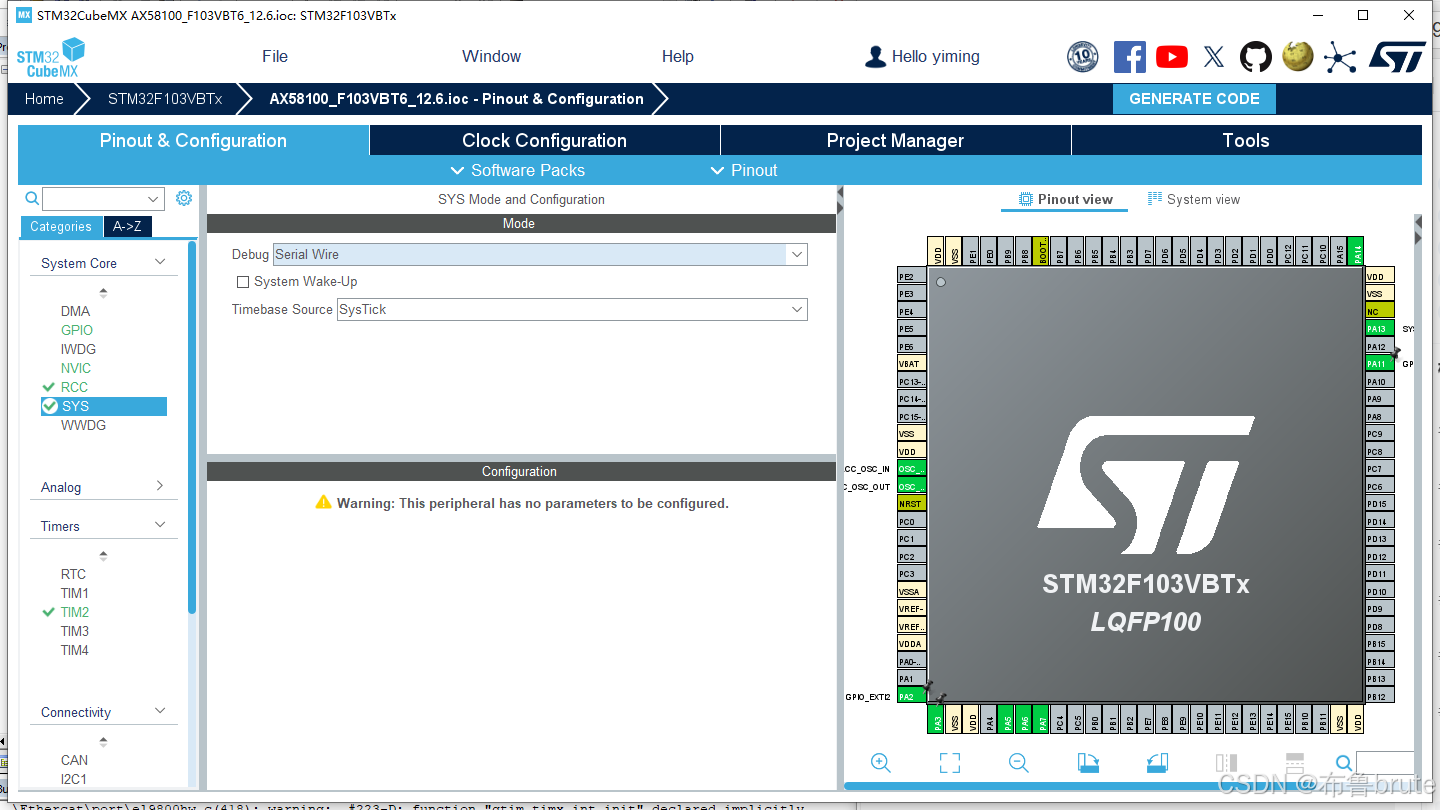
Task: Toggle the horizontal split view icon
Action: point(1294,763)
